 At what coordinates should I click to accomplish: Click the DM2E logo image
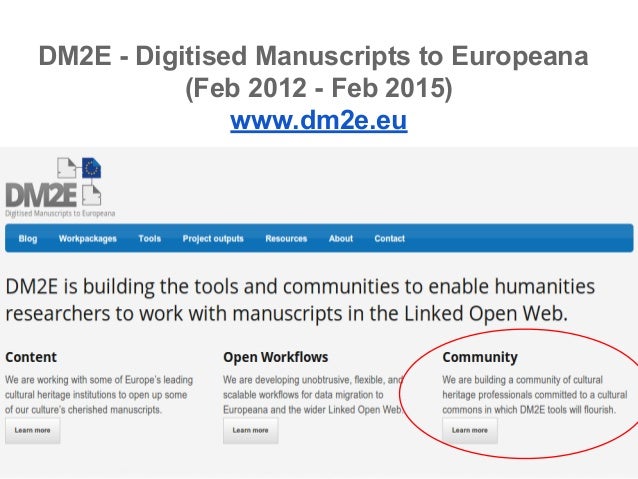(60, 188)
